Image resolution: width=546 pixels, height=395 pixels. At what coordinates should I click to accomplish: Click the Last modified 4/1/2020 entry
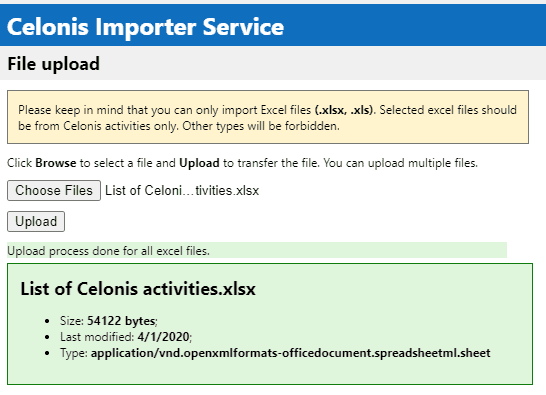[126, 337]
